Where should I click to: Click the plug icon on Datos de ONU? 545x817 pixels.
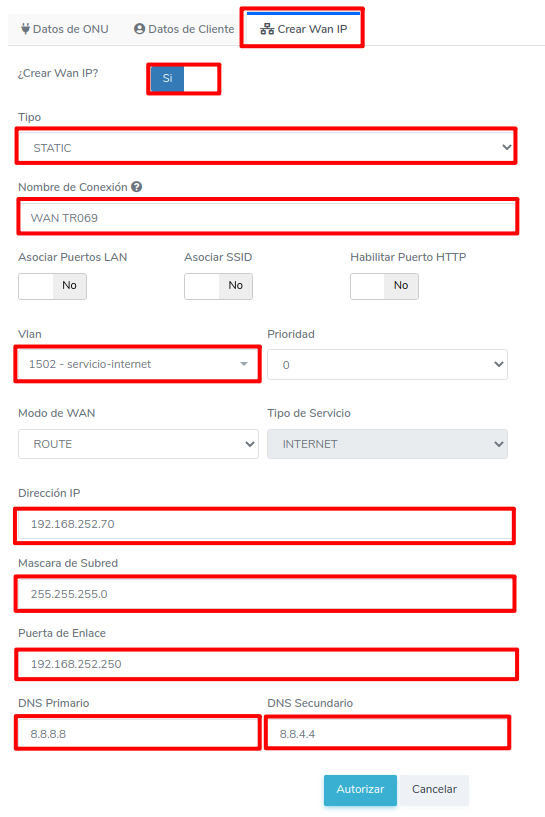point(25,29)
